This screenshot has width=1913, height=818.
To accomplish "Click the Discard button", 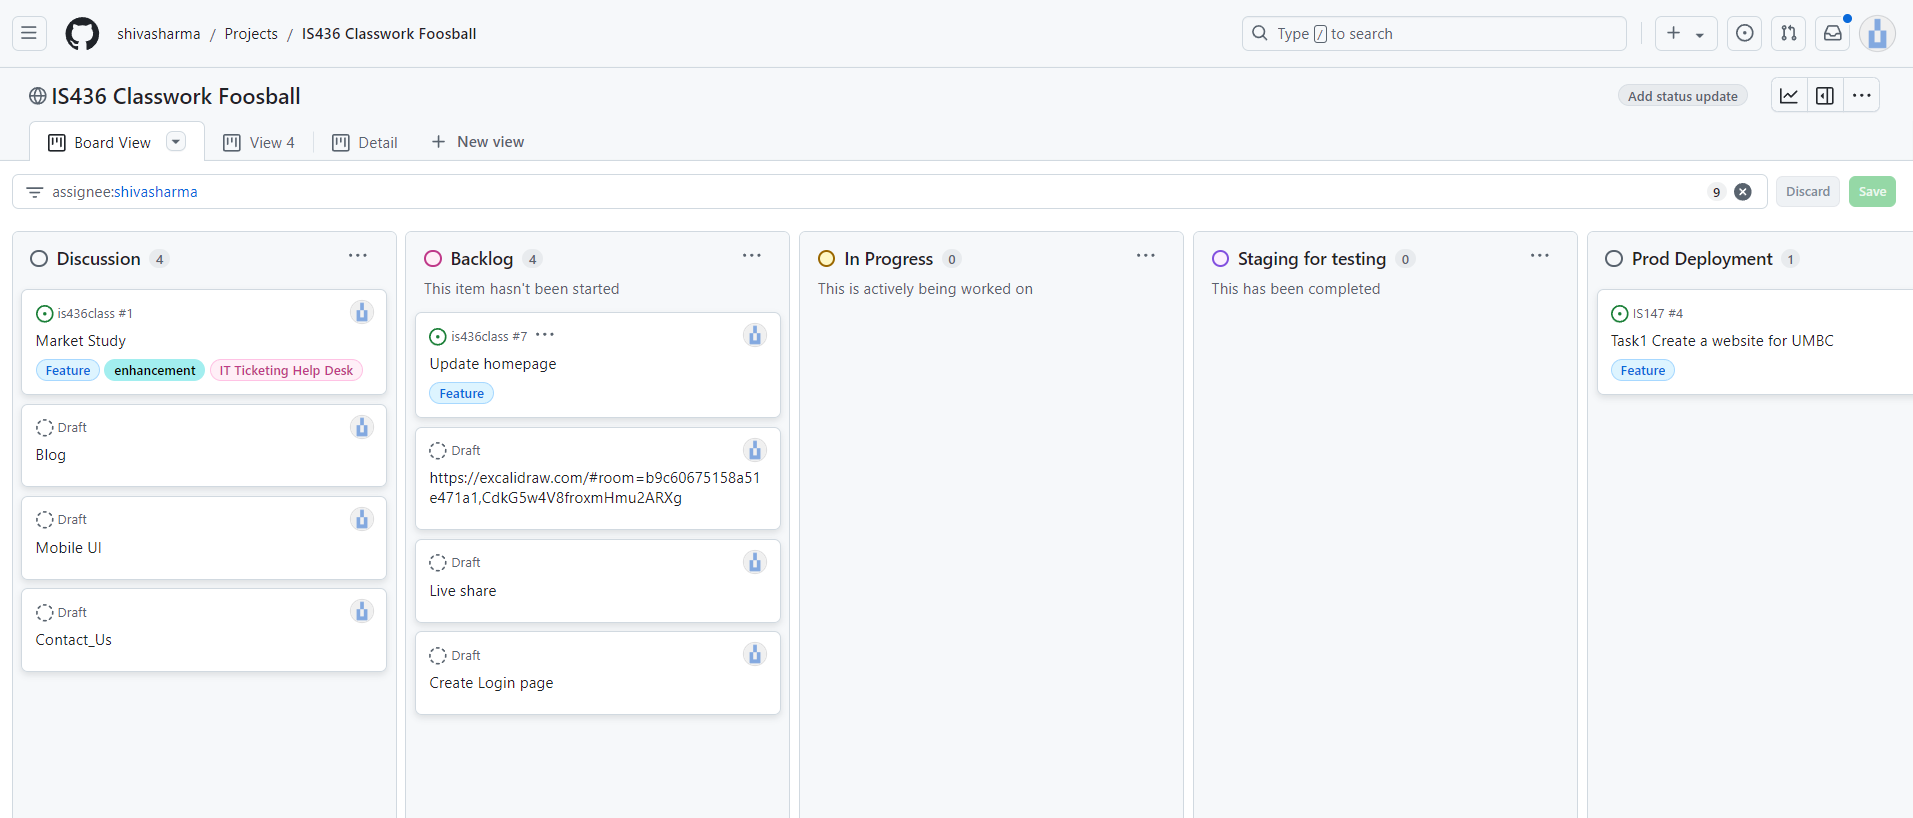I will click(x=1807, y=192).
